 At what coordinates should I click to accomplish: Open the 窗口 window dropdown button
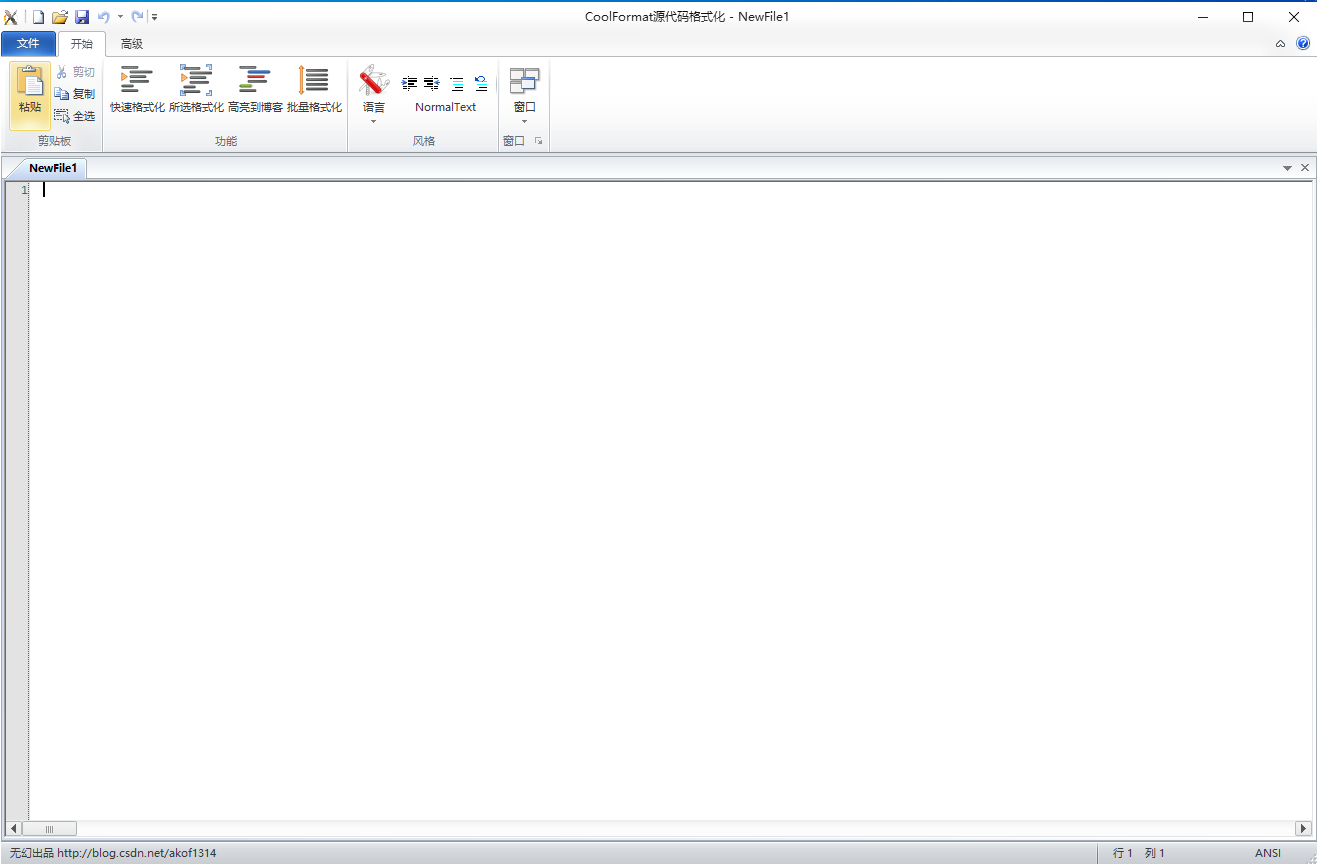click(x=525, y=95)
